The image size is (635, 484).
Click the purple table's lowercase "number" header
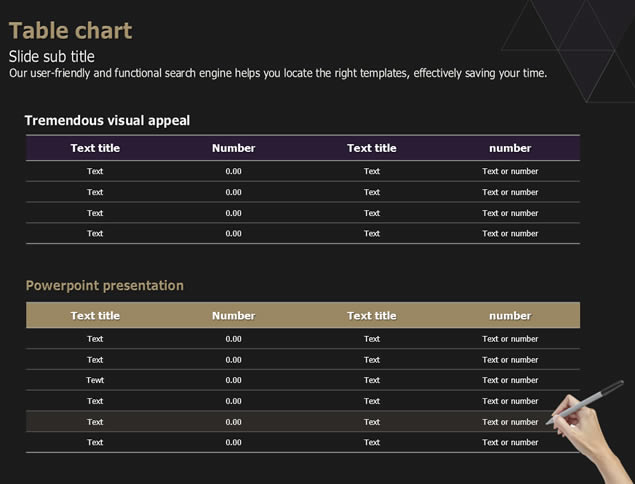click(510, 148)
